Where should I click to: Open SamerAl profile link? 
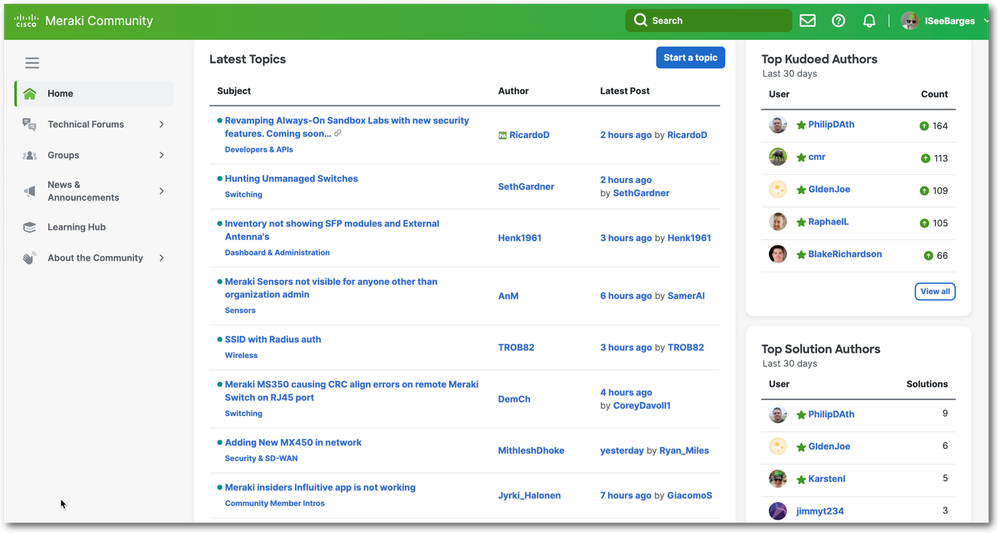(686, 296)
